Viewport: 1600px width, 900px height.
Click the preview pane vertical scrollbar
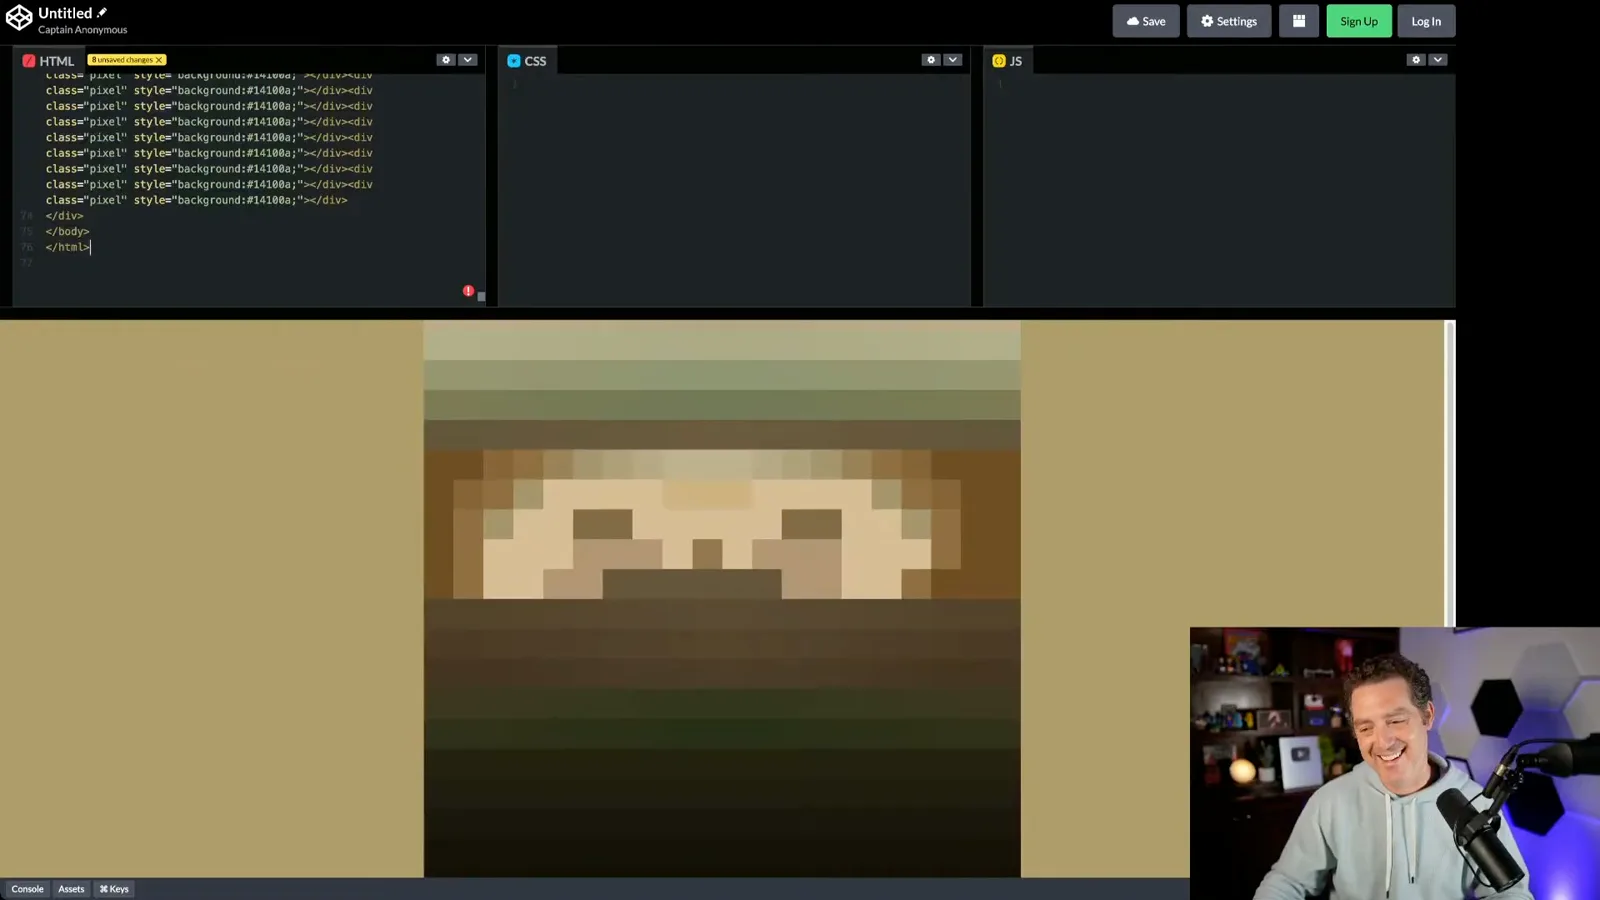[1450, 474]
